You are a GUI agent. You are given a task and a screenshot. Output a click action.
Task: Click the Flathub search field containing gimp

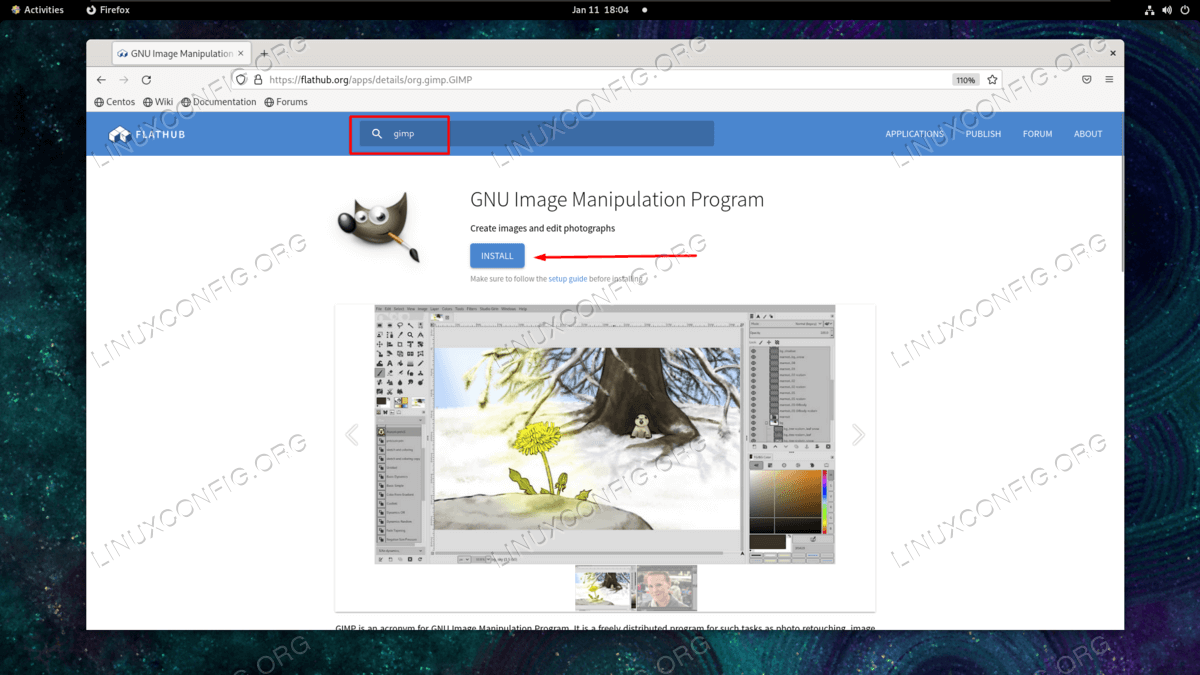click(537, 134)
